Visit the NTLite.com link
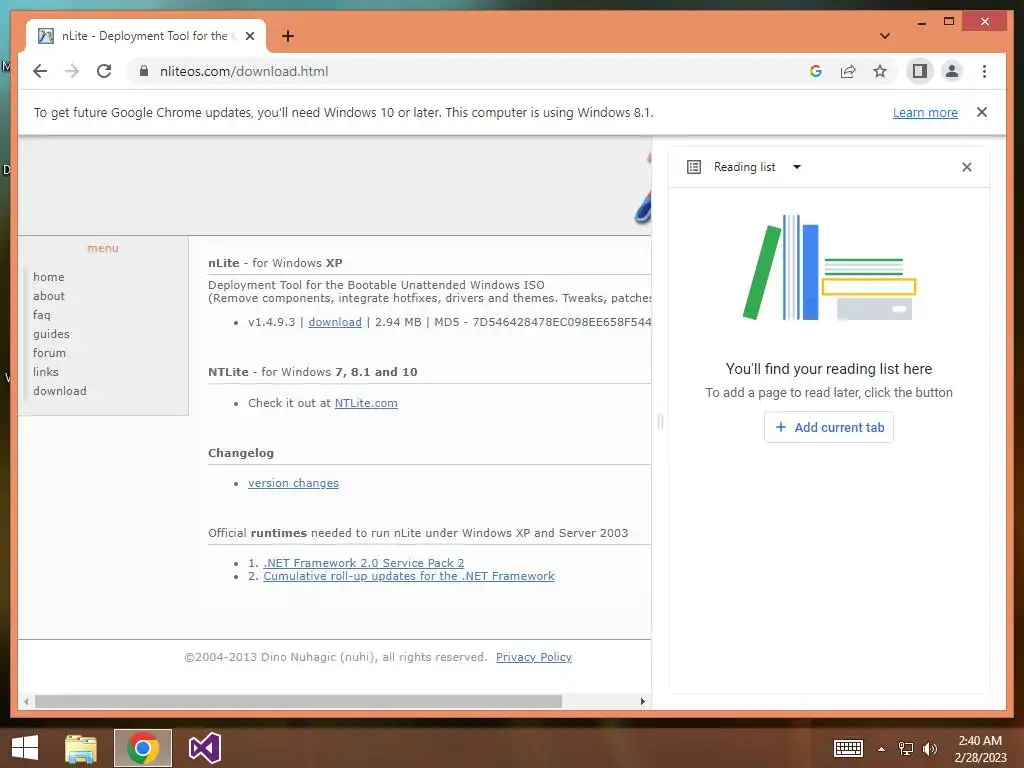This screenshot has width=1024, height=768. point(366,403)
